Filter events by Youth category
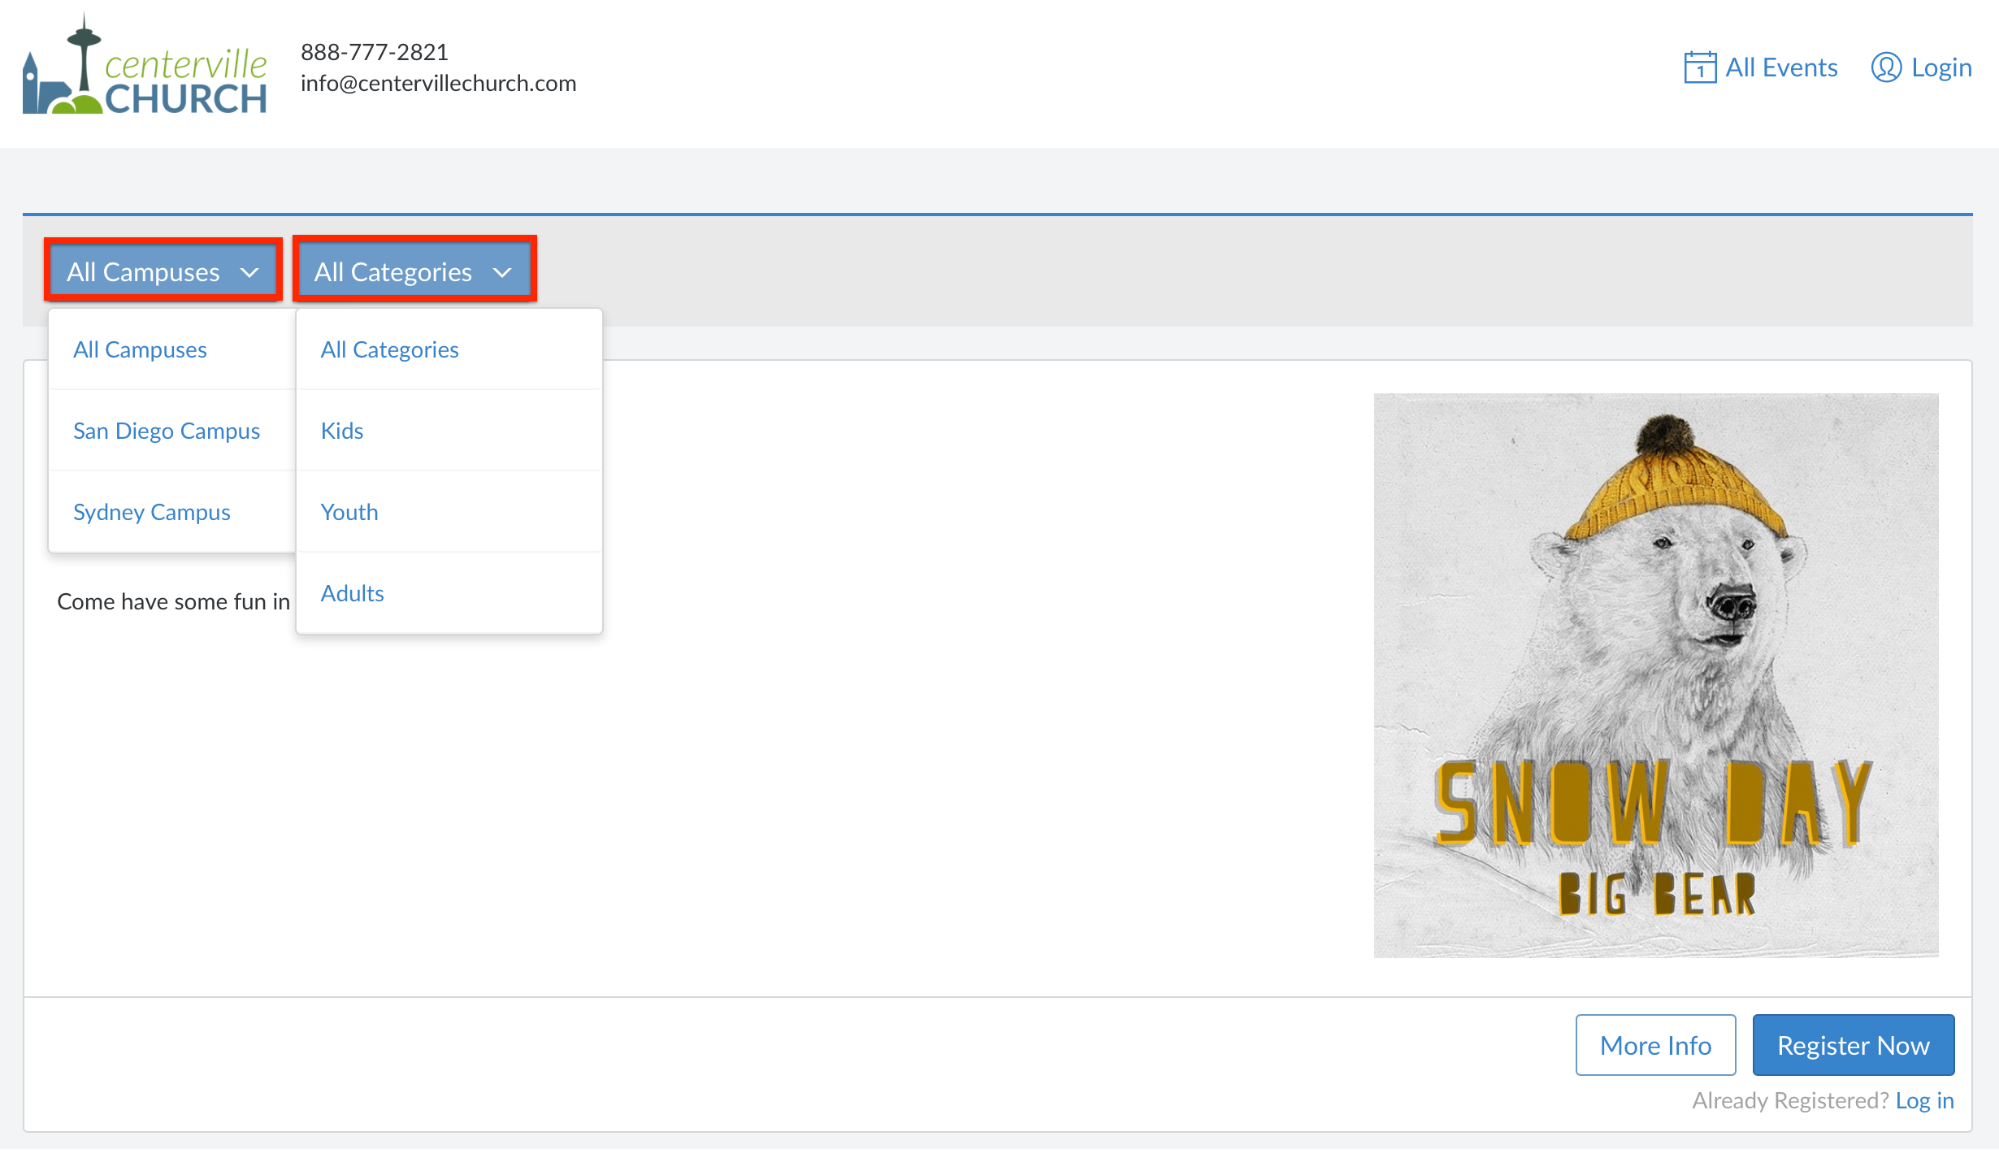Viewport: 1999px width, 1150px height. [349, 512]
